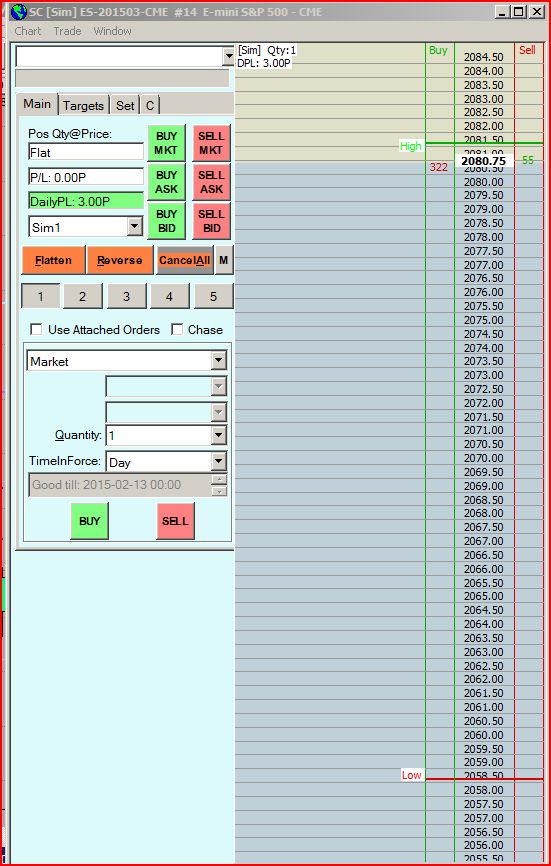The image size is (551, 866).
Task: Click the 2080.75 last price cell
Action: [x=484, y=161]
